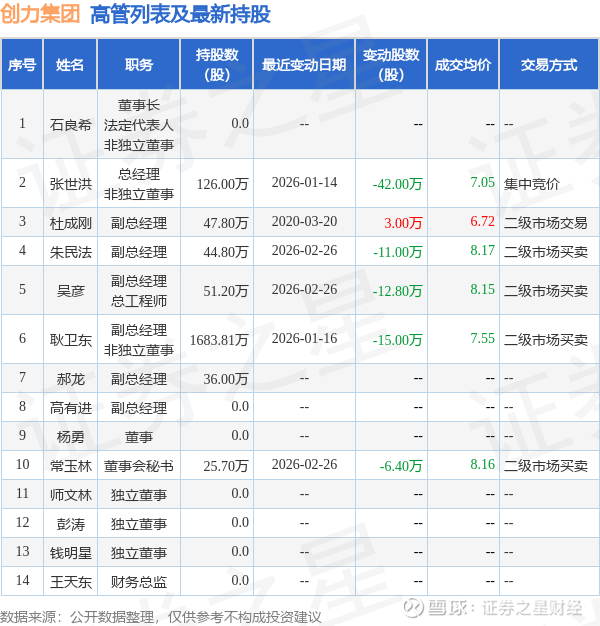The width and height of the screenshot is (600, 626).
Task: Click the 财务总监 position cell
Action: [139, 582]
